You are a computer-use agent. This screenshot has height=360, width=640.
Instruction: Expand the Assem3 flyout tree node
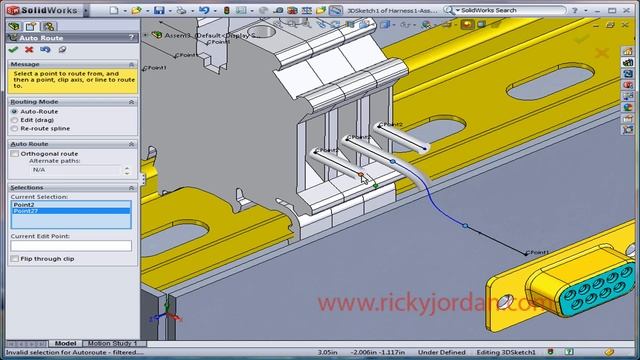click(x=145, y=35)
